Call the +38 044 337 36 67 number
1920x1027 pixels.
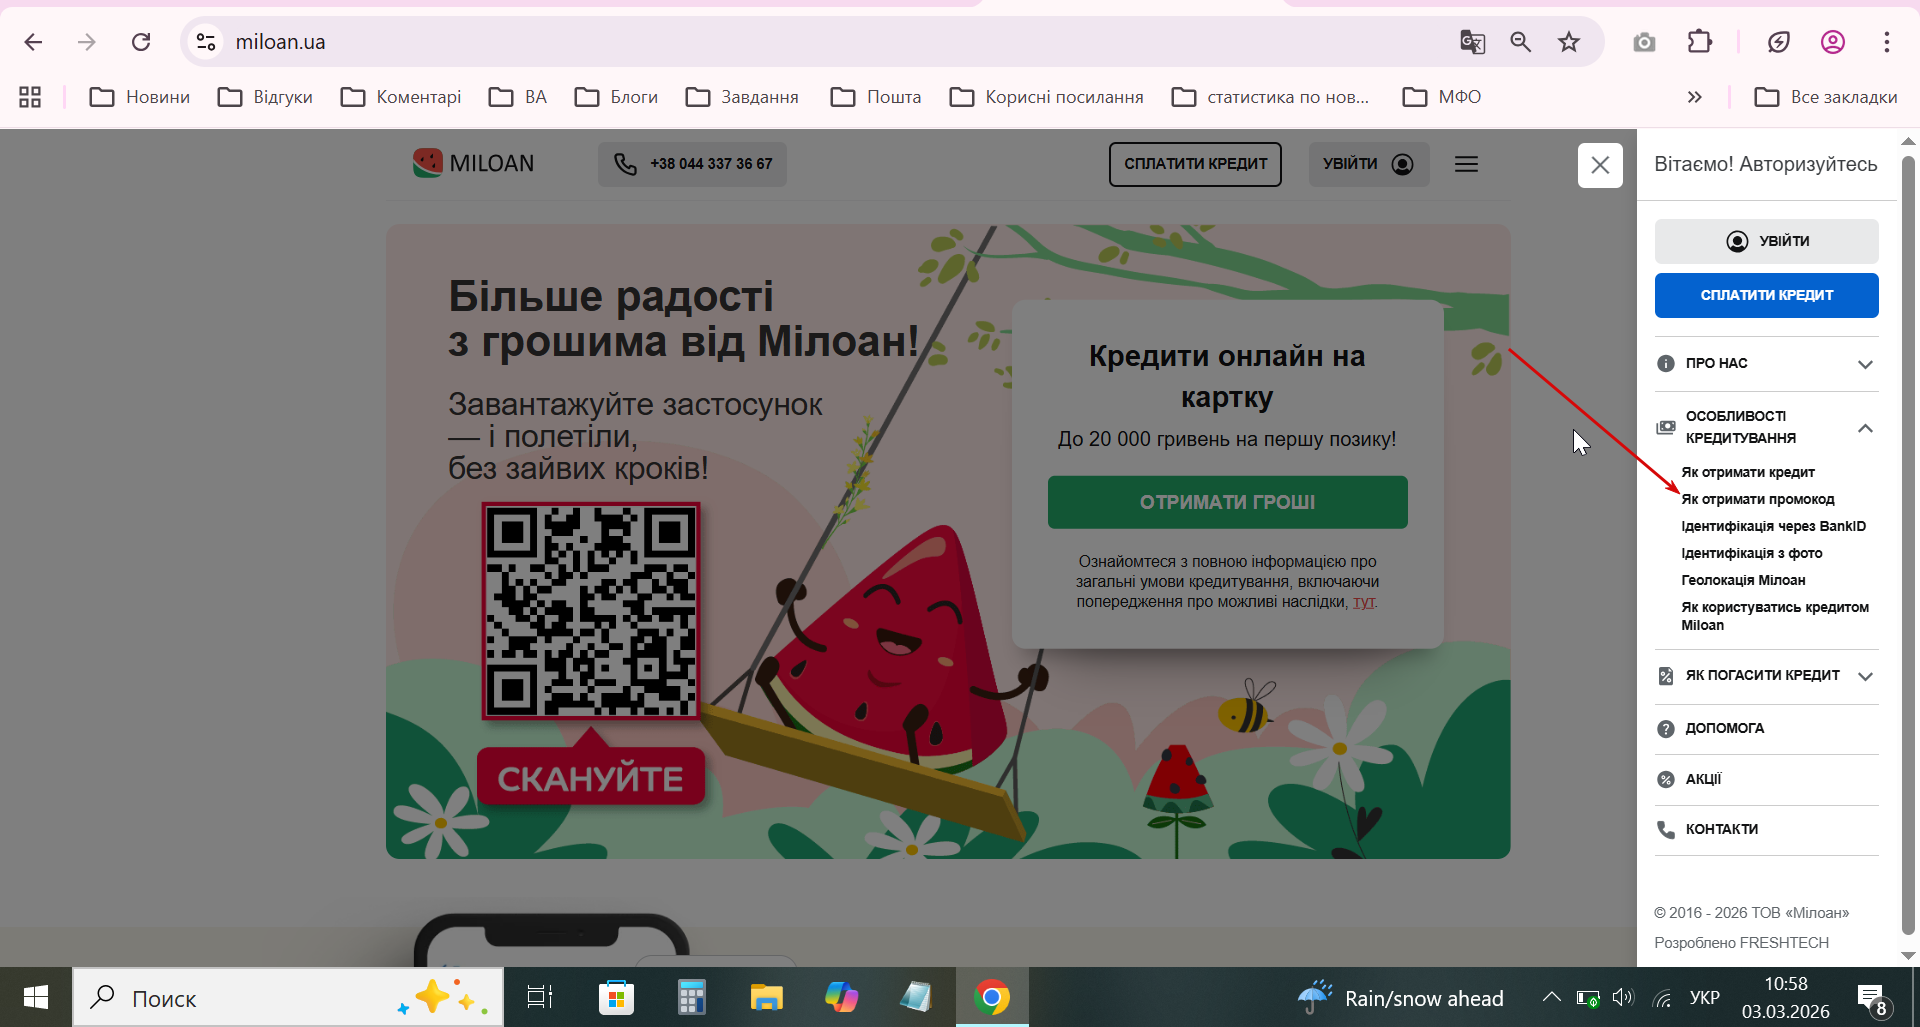click(x=692, y=164)
